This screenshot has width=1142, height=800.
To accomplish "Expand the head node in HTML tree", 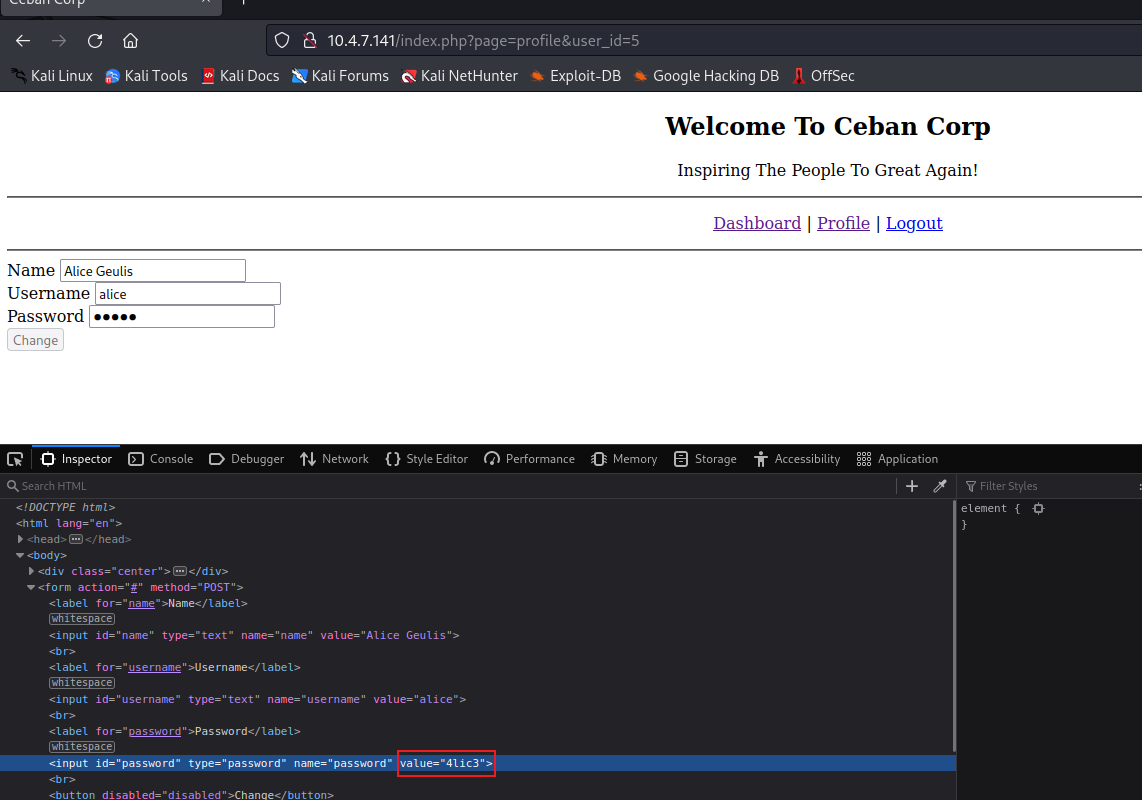I will [x=20, y=539].
